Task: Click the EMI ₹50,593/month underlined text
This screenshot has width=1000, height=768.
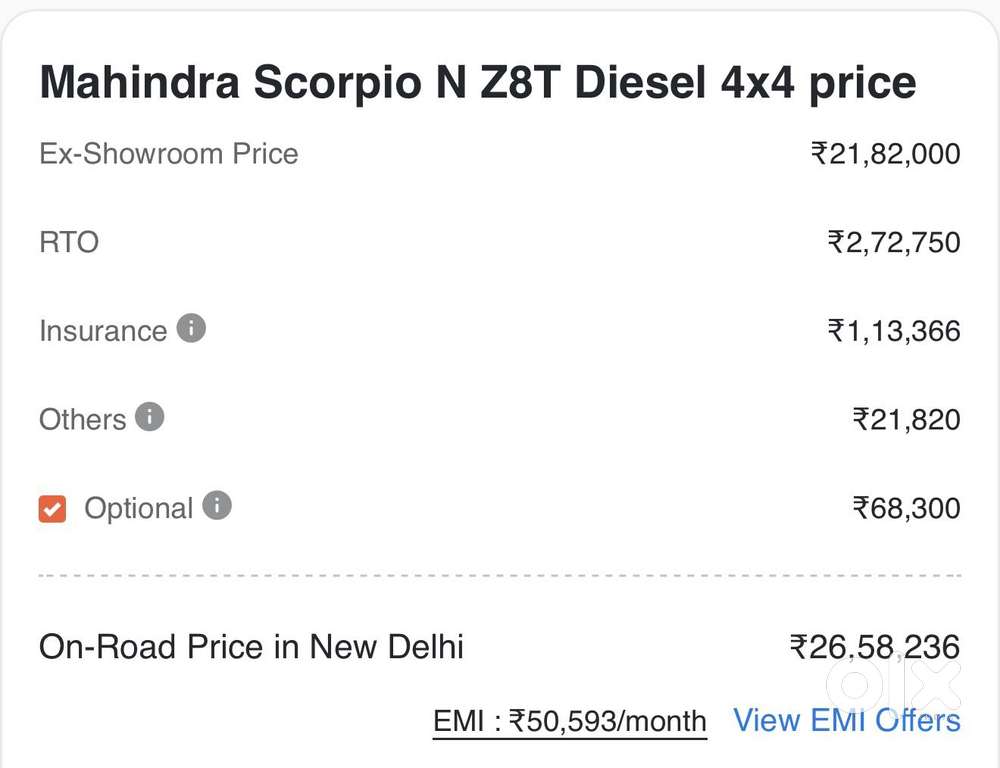Action: point(569,720)
